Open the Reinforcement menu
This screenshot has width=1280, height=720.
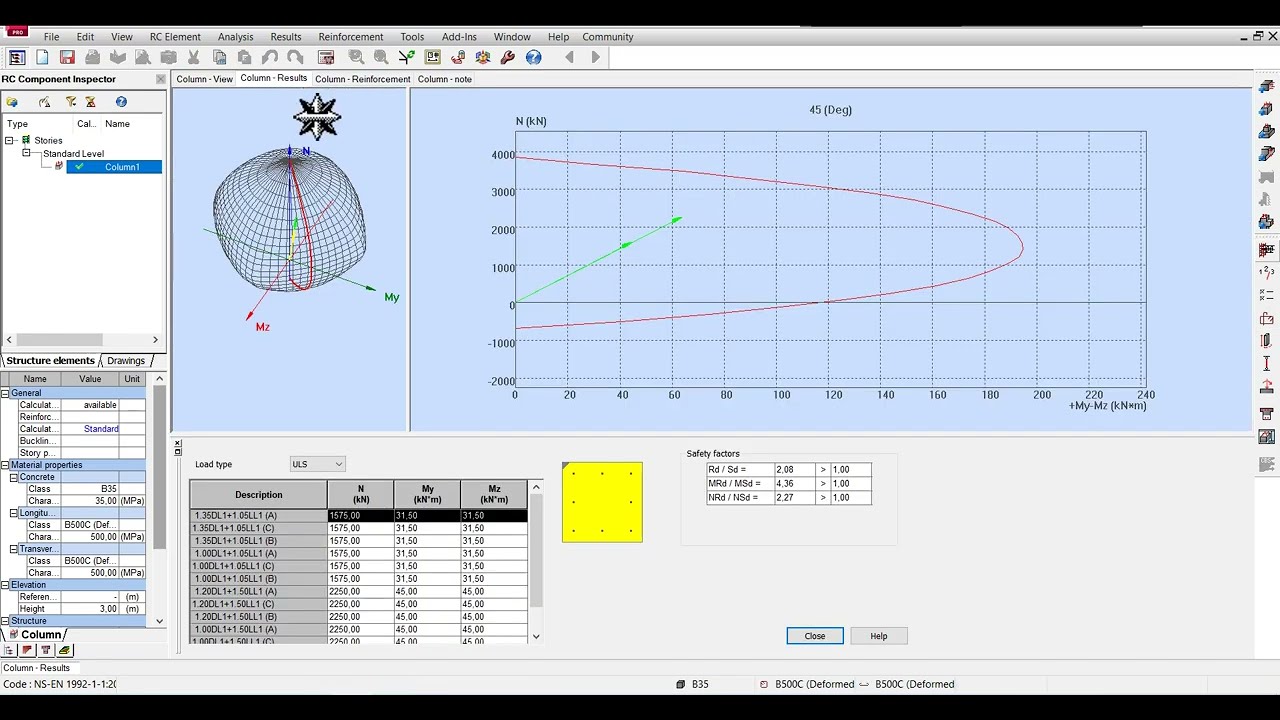[x=351, y=37]
